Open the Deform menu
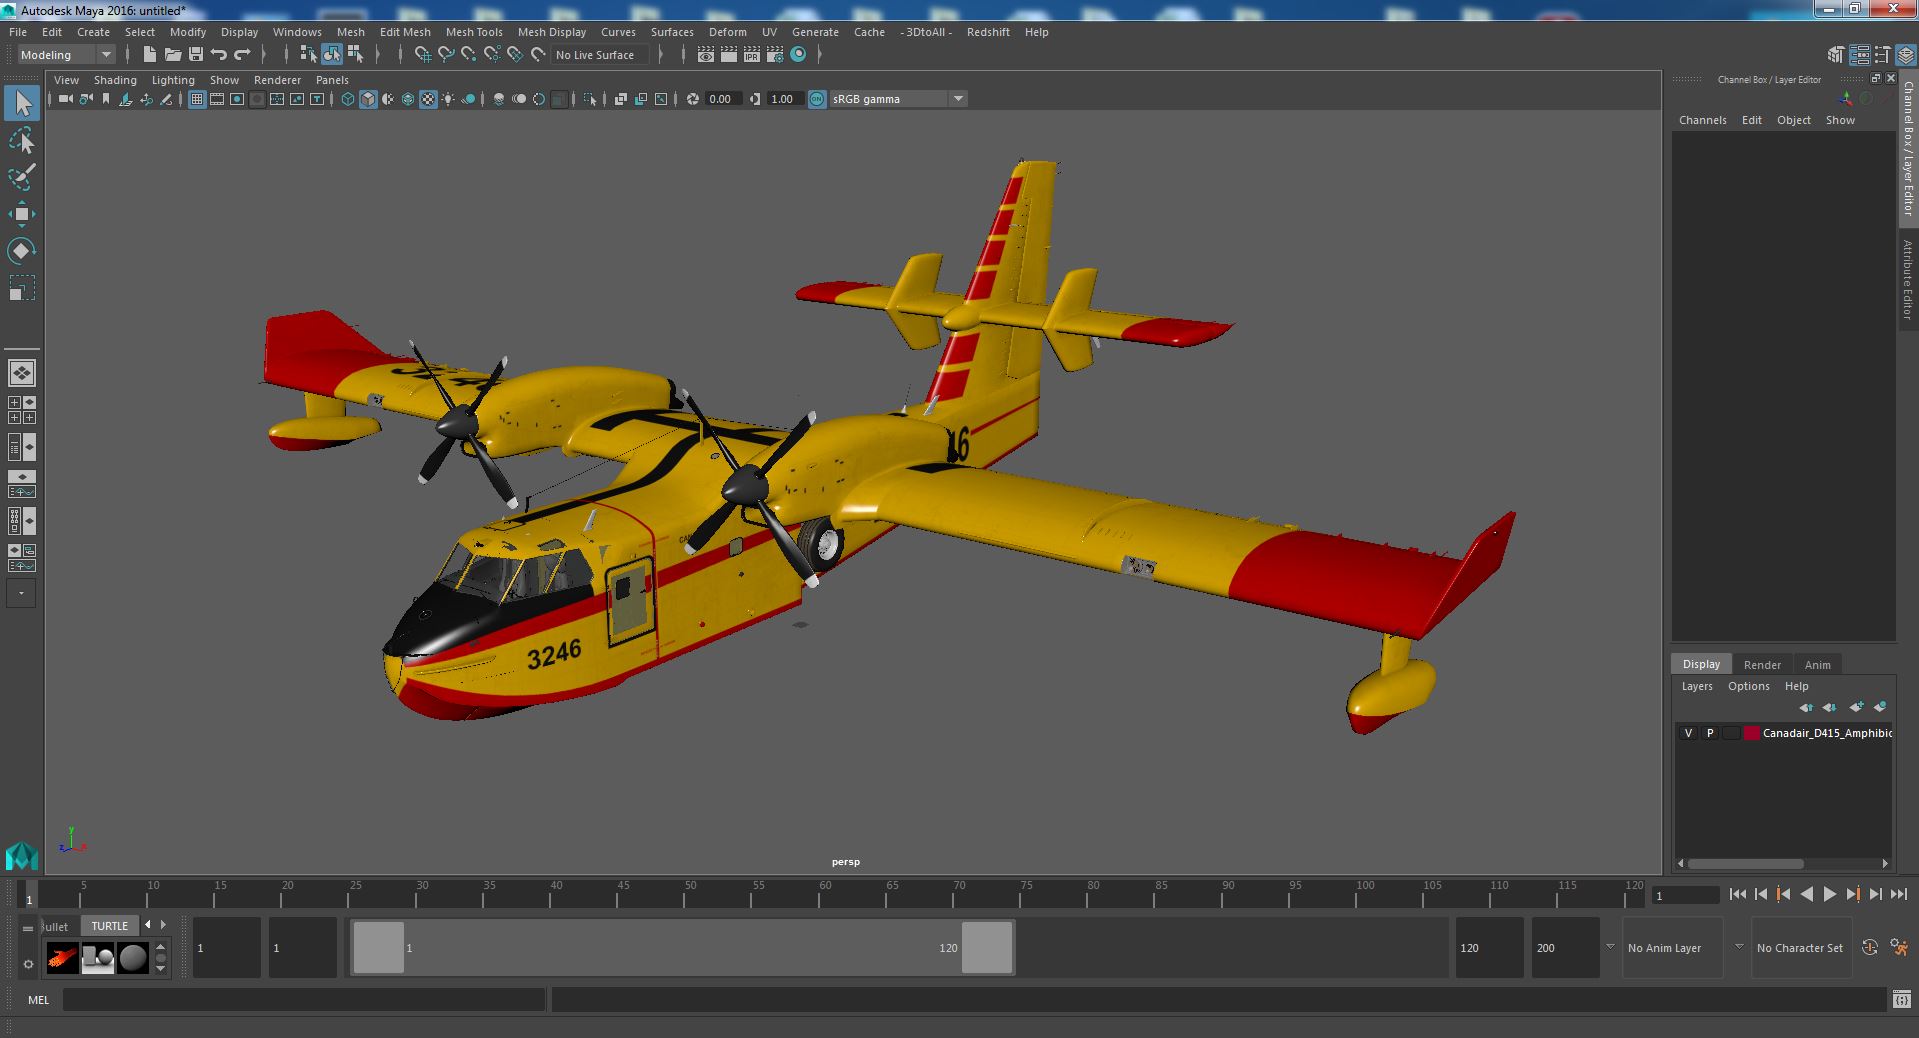Image resolution: width=1919 pixels, height=1038 pixels. click(727, 32)
